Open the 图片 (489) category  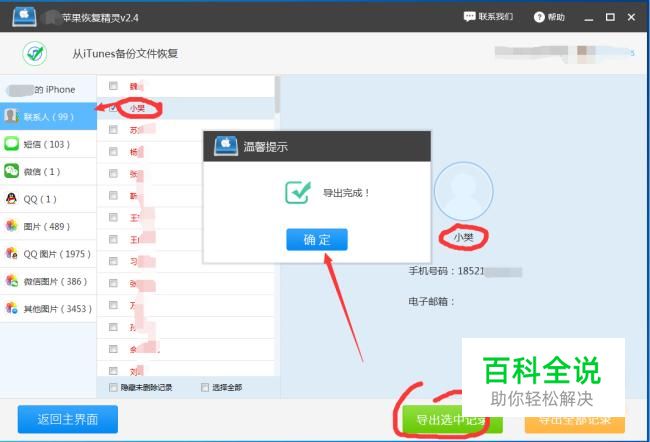coord(48,226)
